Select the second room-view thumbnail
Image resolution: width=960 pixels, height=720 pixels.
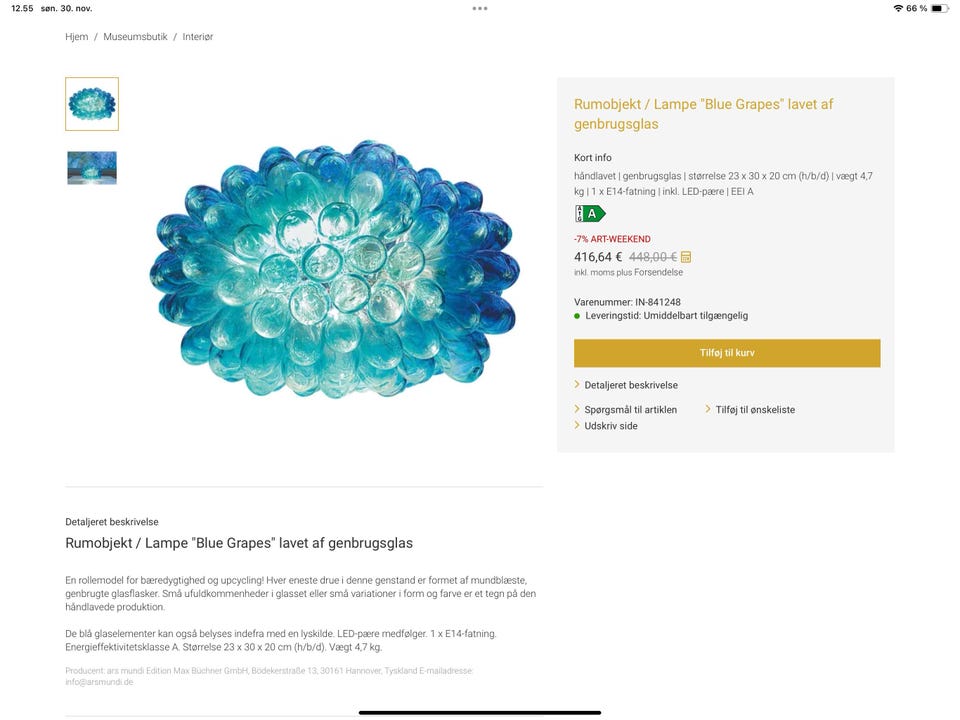(92, 168)
